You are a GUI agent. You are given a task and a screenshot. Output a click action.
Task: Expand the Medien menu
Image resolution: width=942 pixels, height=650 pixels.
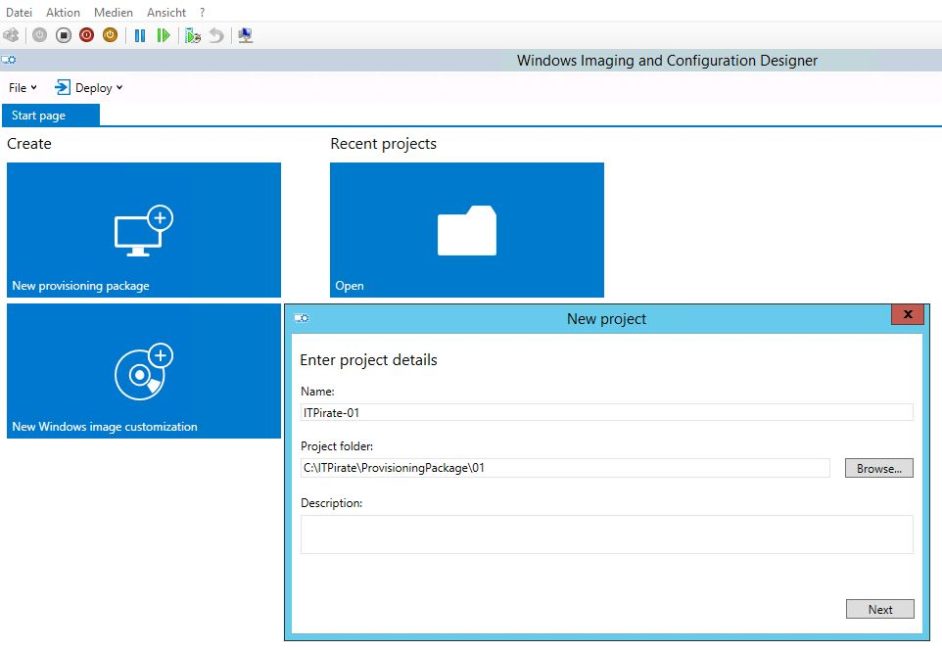click(x=112, y=12)
